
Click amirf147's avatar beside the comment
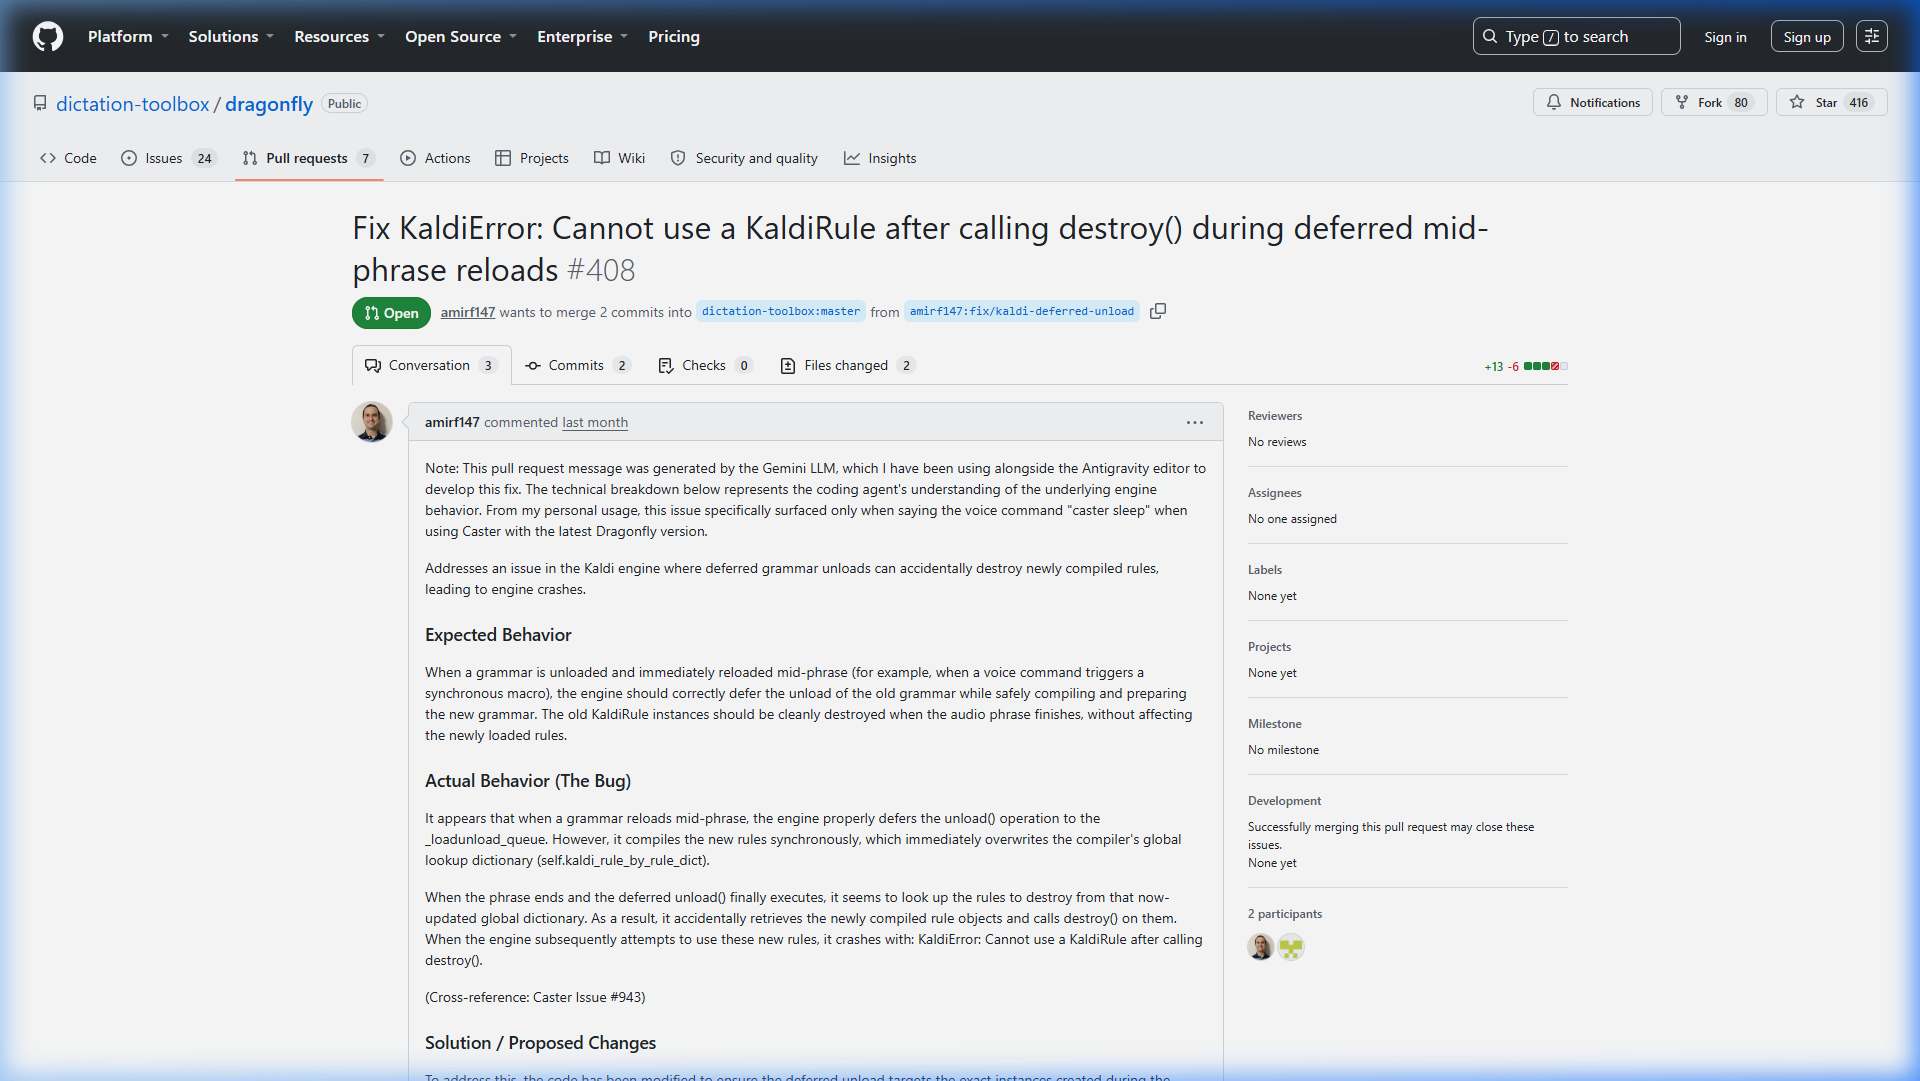372,422
